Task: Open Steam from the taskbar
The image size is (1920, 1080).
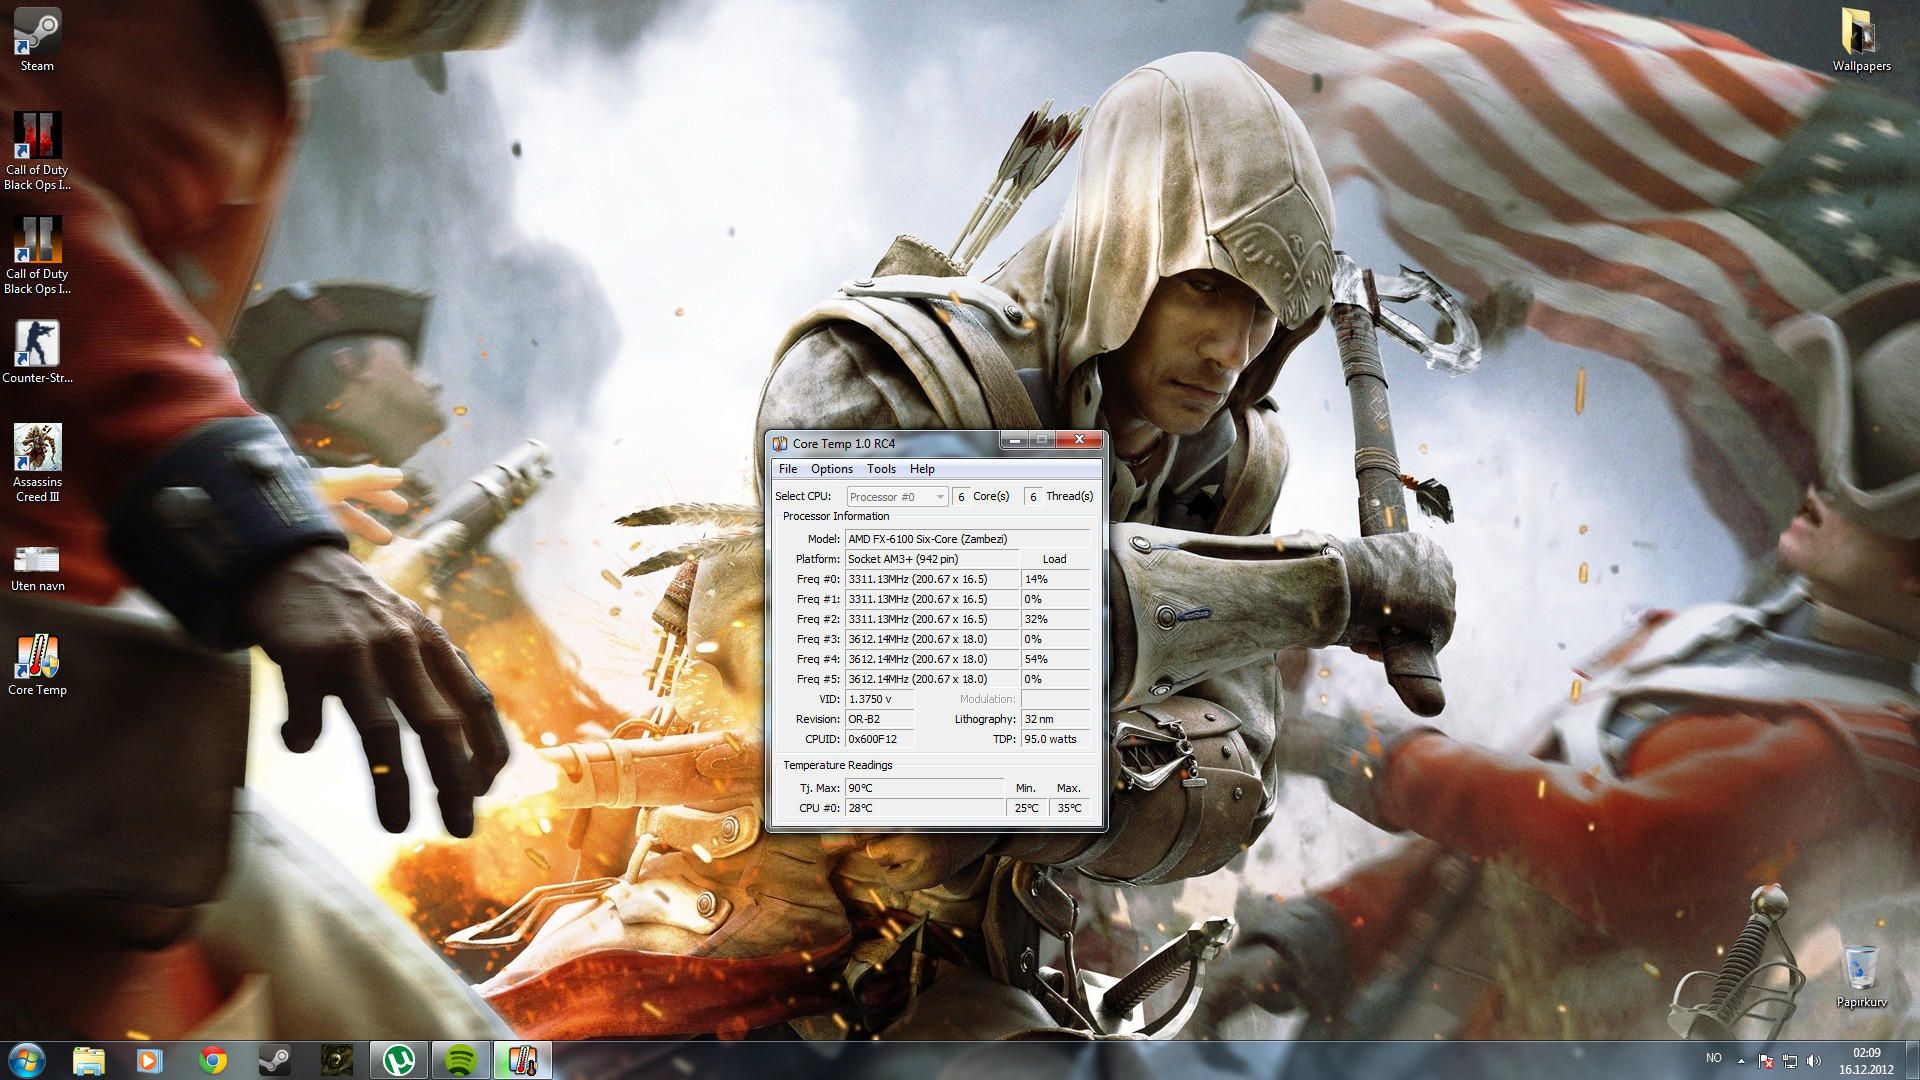Action: (274, 1060)
